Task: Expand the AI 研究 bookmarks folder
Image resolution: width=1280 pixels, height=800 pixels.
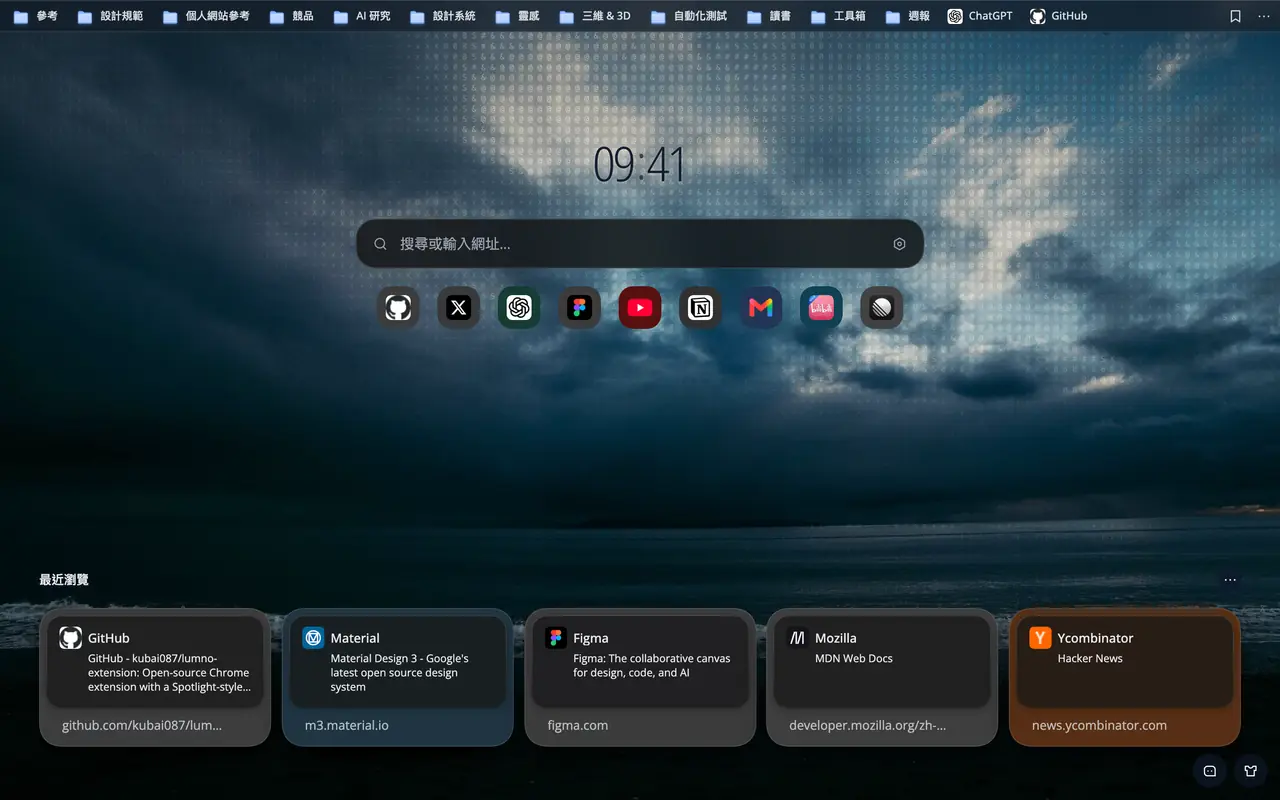Action: click(361, 16)
